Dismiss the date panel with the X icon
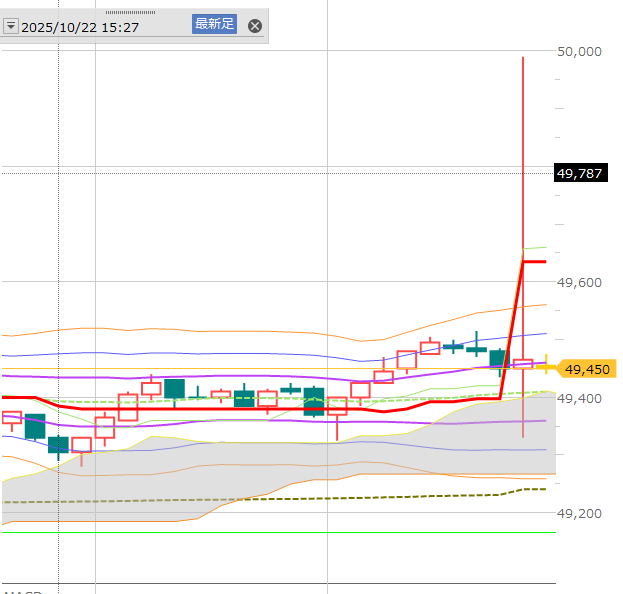This screenshot has width=623, height=594. point(255,26)
